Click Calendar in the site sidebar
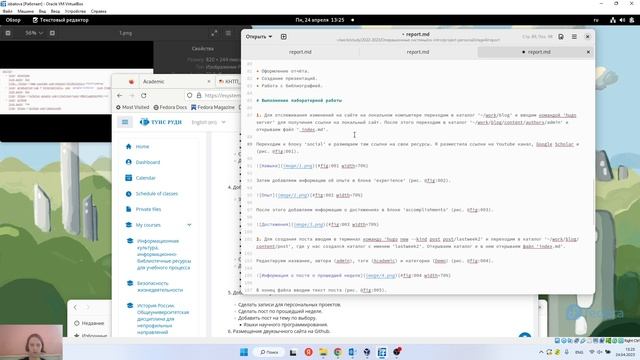 pos(145,178)
